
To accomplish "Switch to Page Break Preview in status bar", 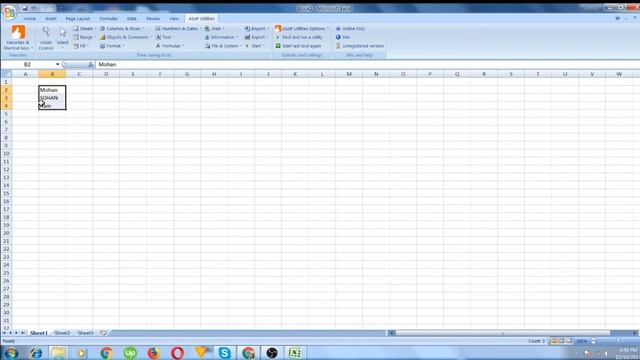I will click(x=569, y=341).
